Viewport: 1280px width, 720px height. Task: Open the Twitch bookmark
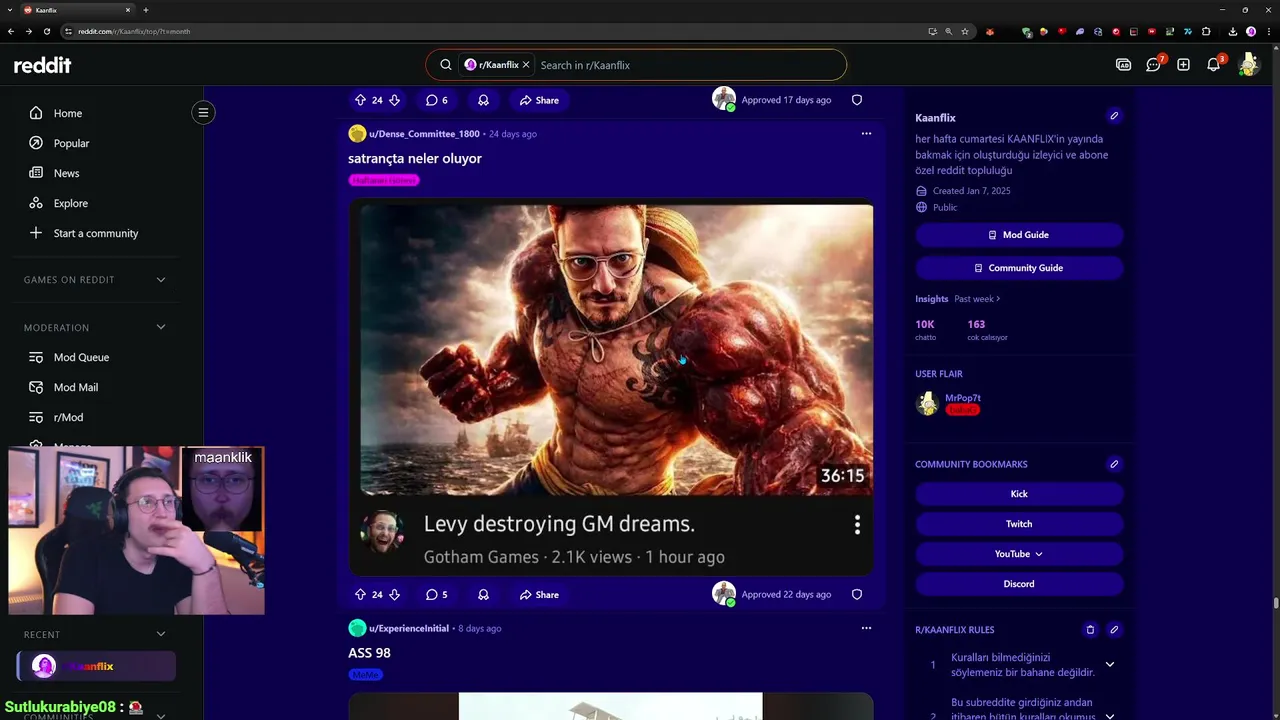point(1019,524)
